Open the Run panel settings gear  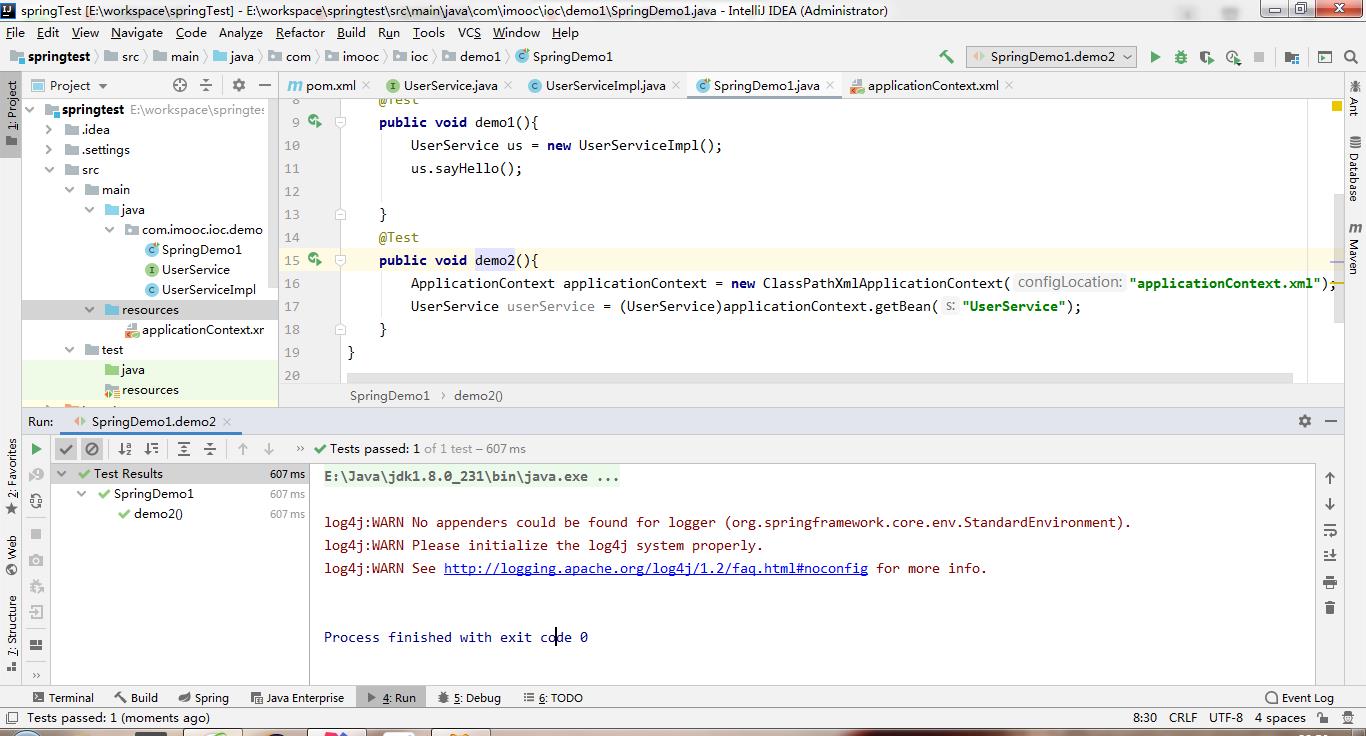point(1304,421)
